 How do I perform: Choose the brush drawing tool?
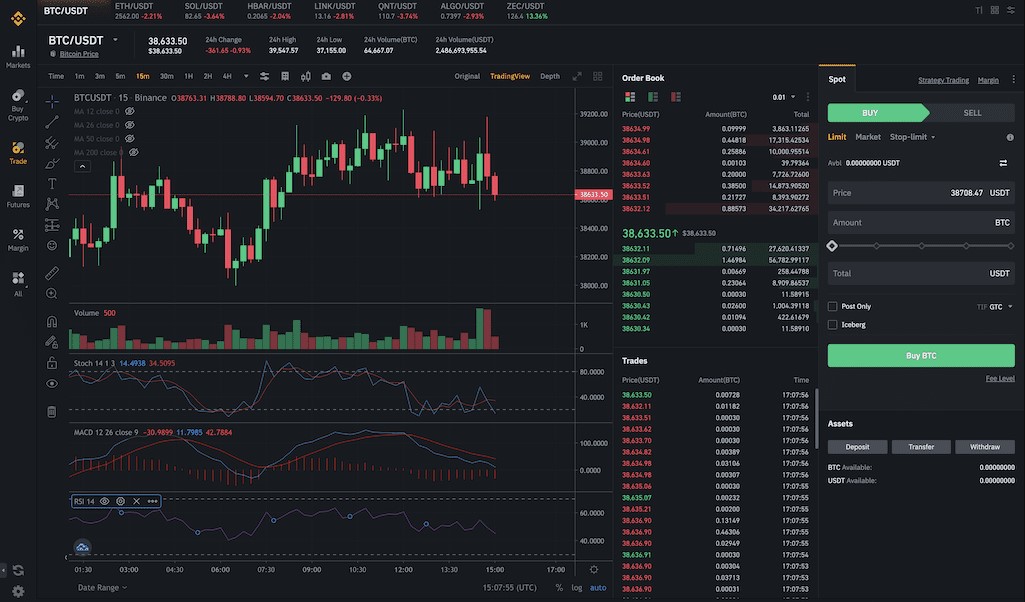[52, 163]
